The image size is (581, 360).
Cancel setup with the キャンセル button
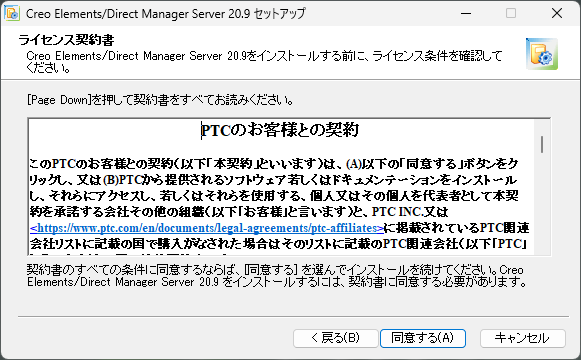pyautogui.click(x=522, y=338)
